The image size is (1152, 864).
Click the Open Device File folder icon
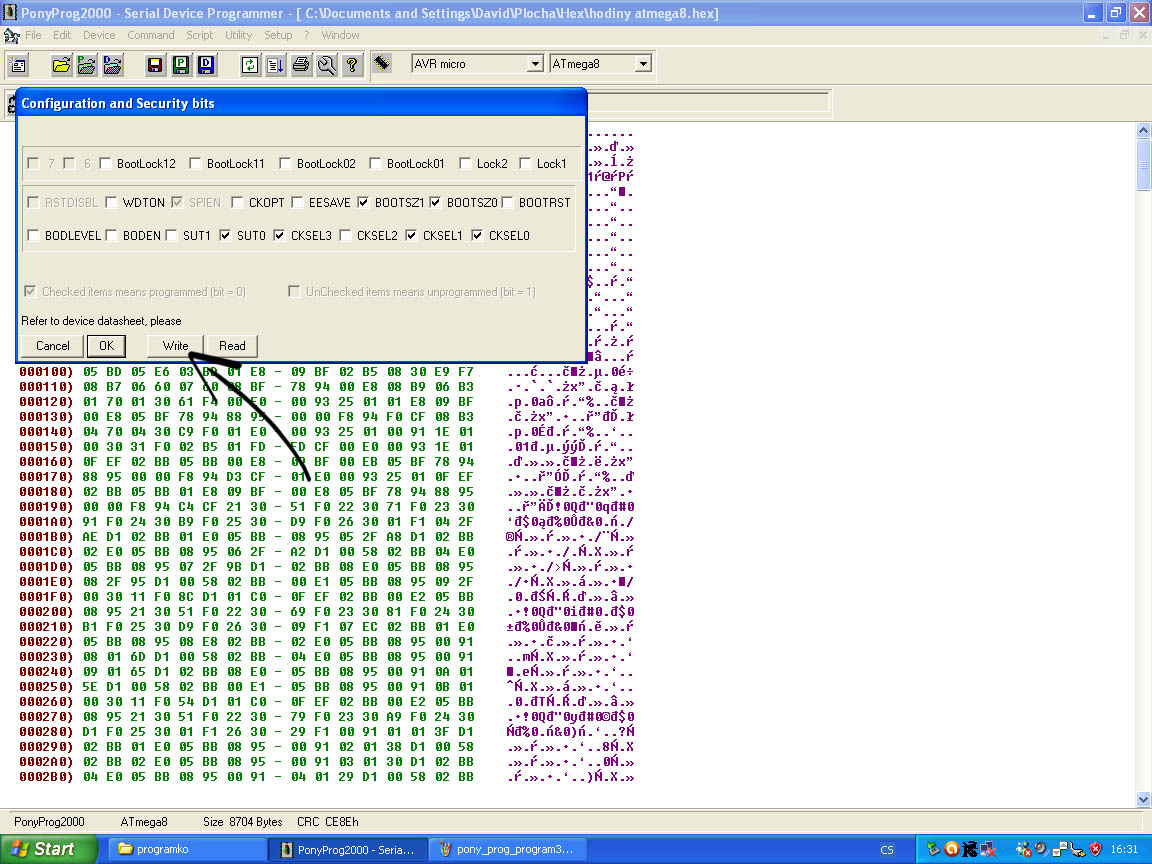(62, 65)
